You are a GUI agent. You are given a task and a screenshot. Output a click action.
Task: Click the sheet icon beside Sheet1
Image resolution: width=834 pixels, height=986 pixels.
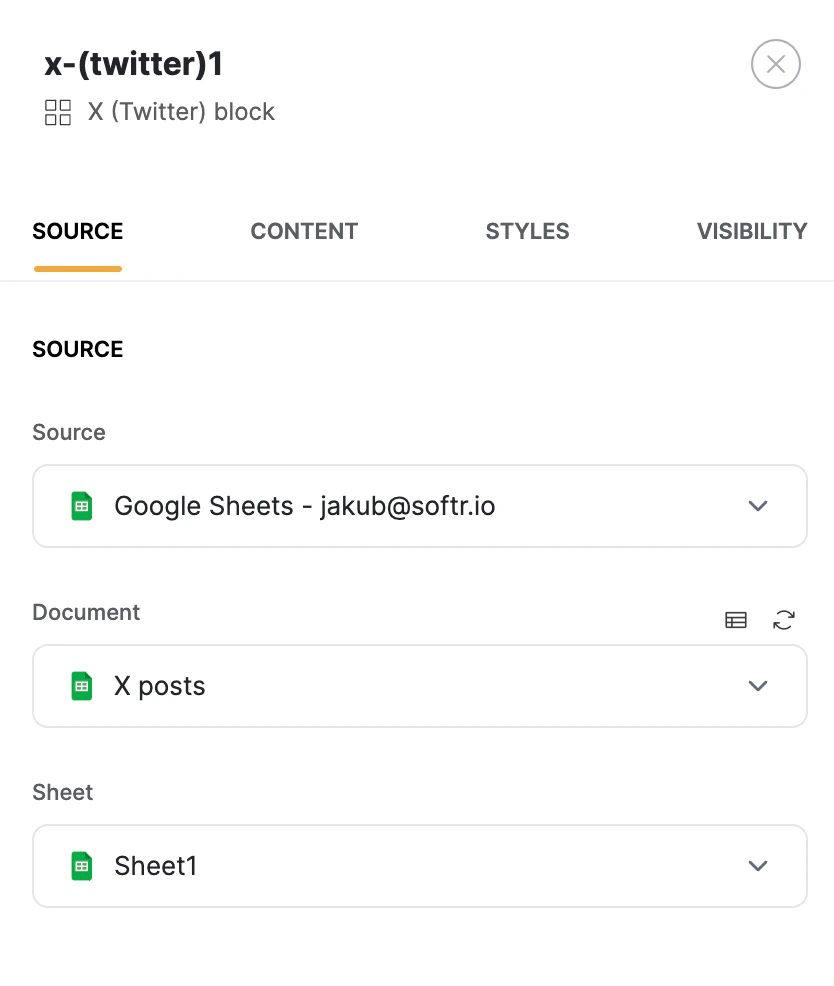point(82,866)
